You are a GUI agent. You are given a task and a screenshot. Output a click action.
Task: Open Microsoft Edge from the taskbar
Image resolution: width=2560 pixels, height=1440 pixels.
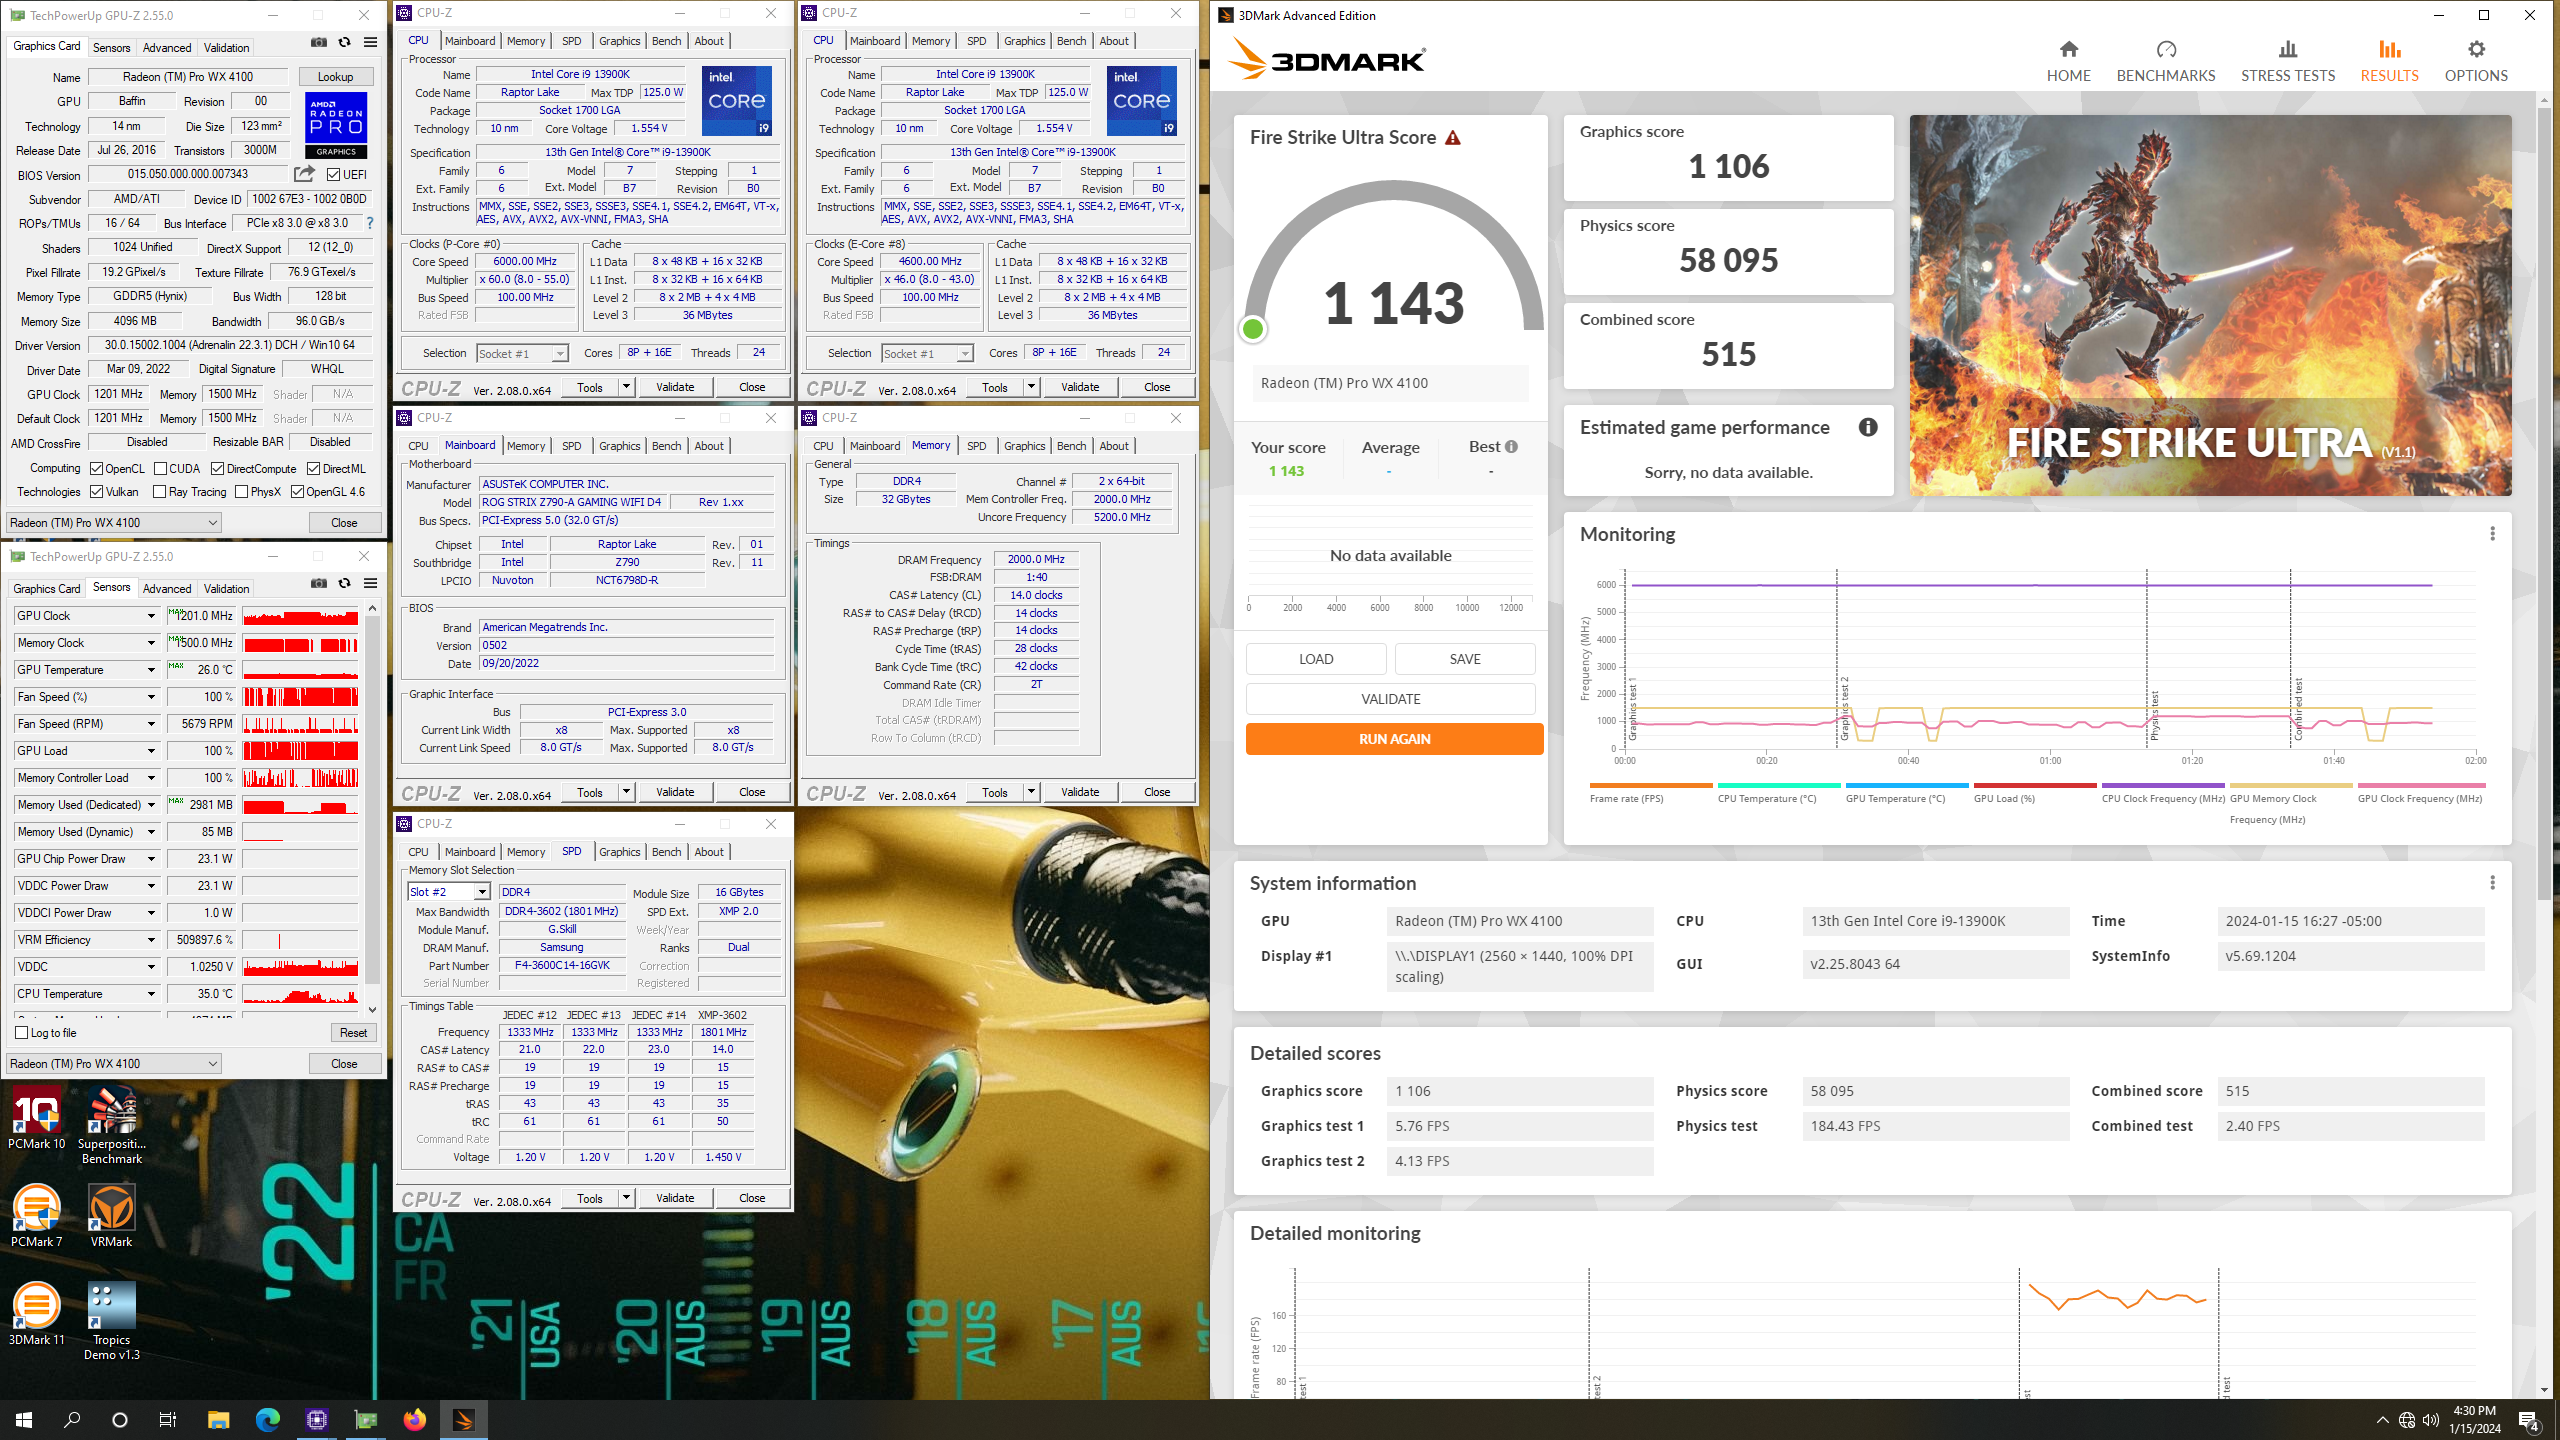[267, 1419]
